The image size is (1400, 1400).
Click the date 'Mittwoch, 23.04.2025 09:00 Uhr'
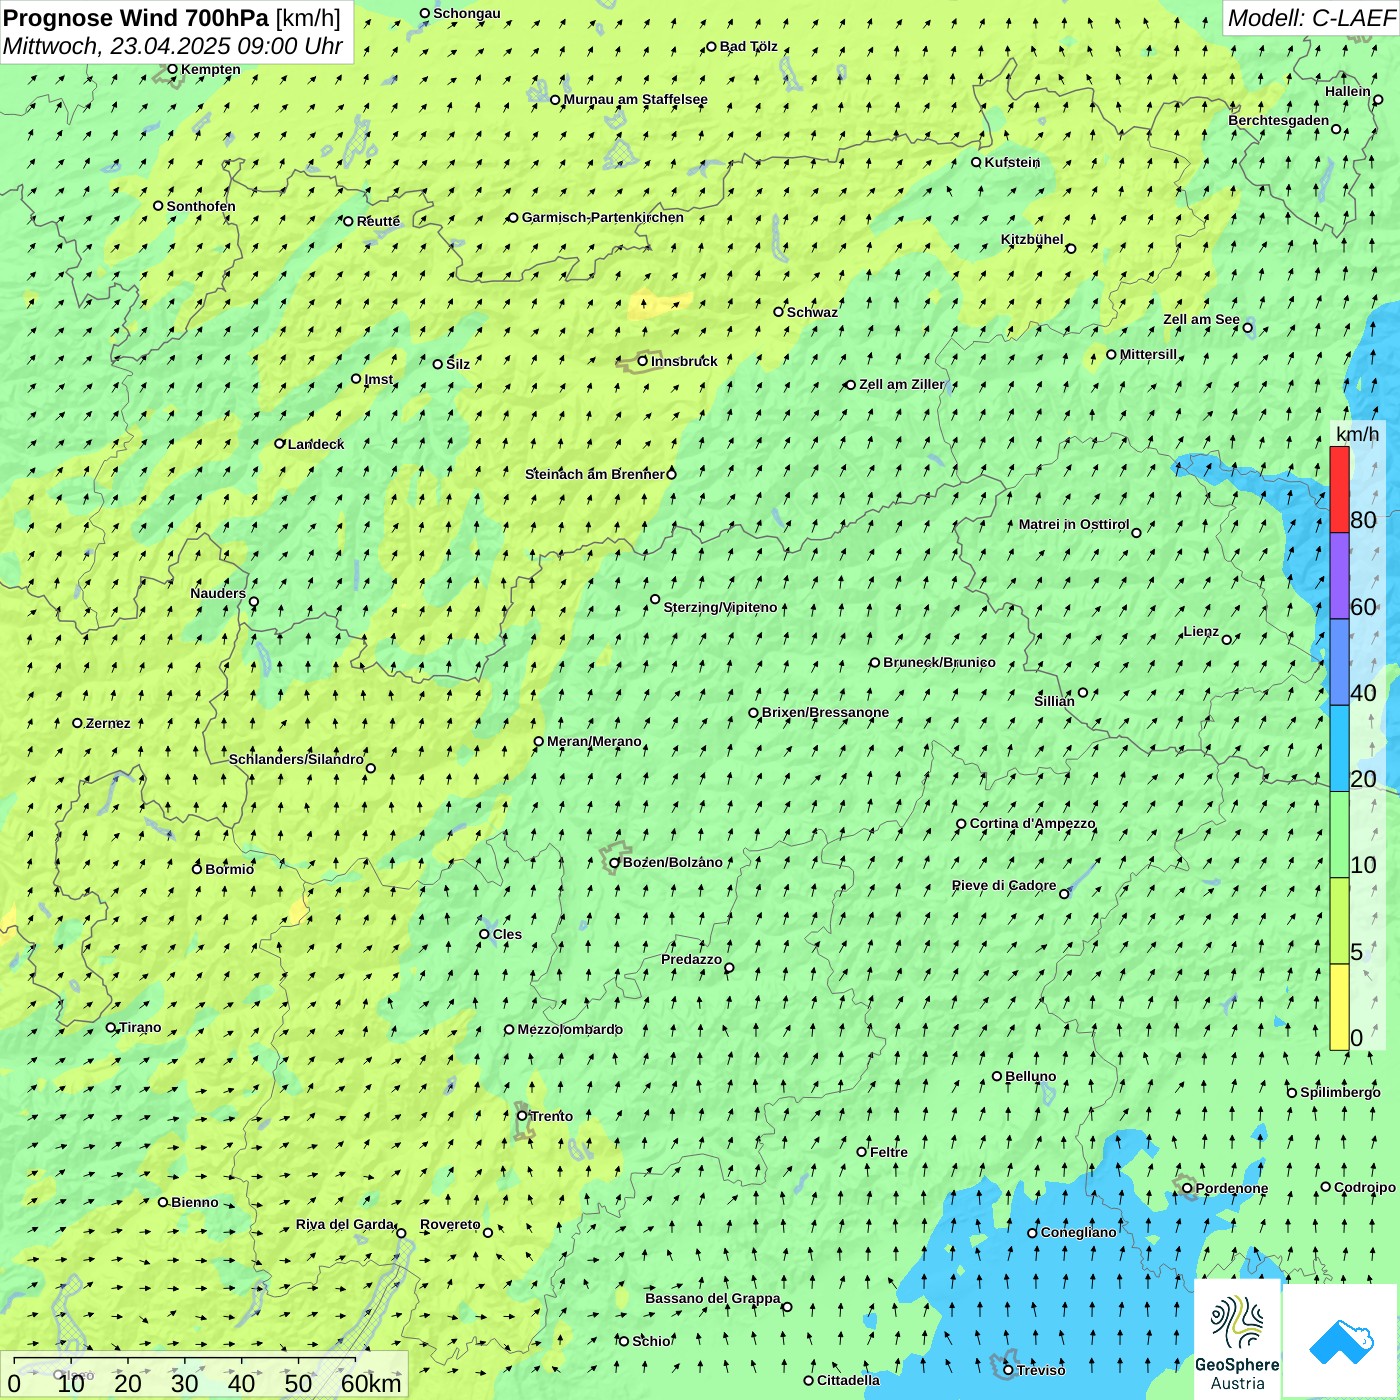point(173,46)
